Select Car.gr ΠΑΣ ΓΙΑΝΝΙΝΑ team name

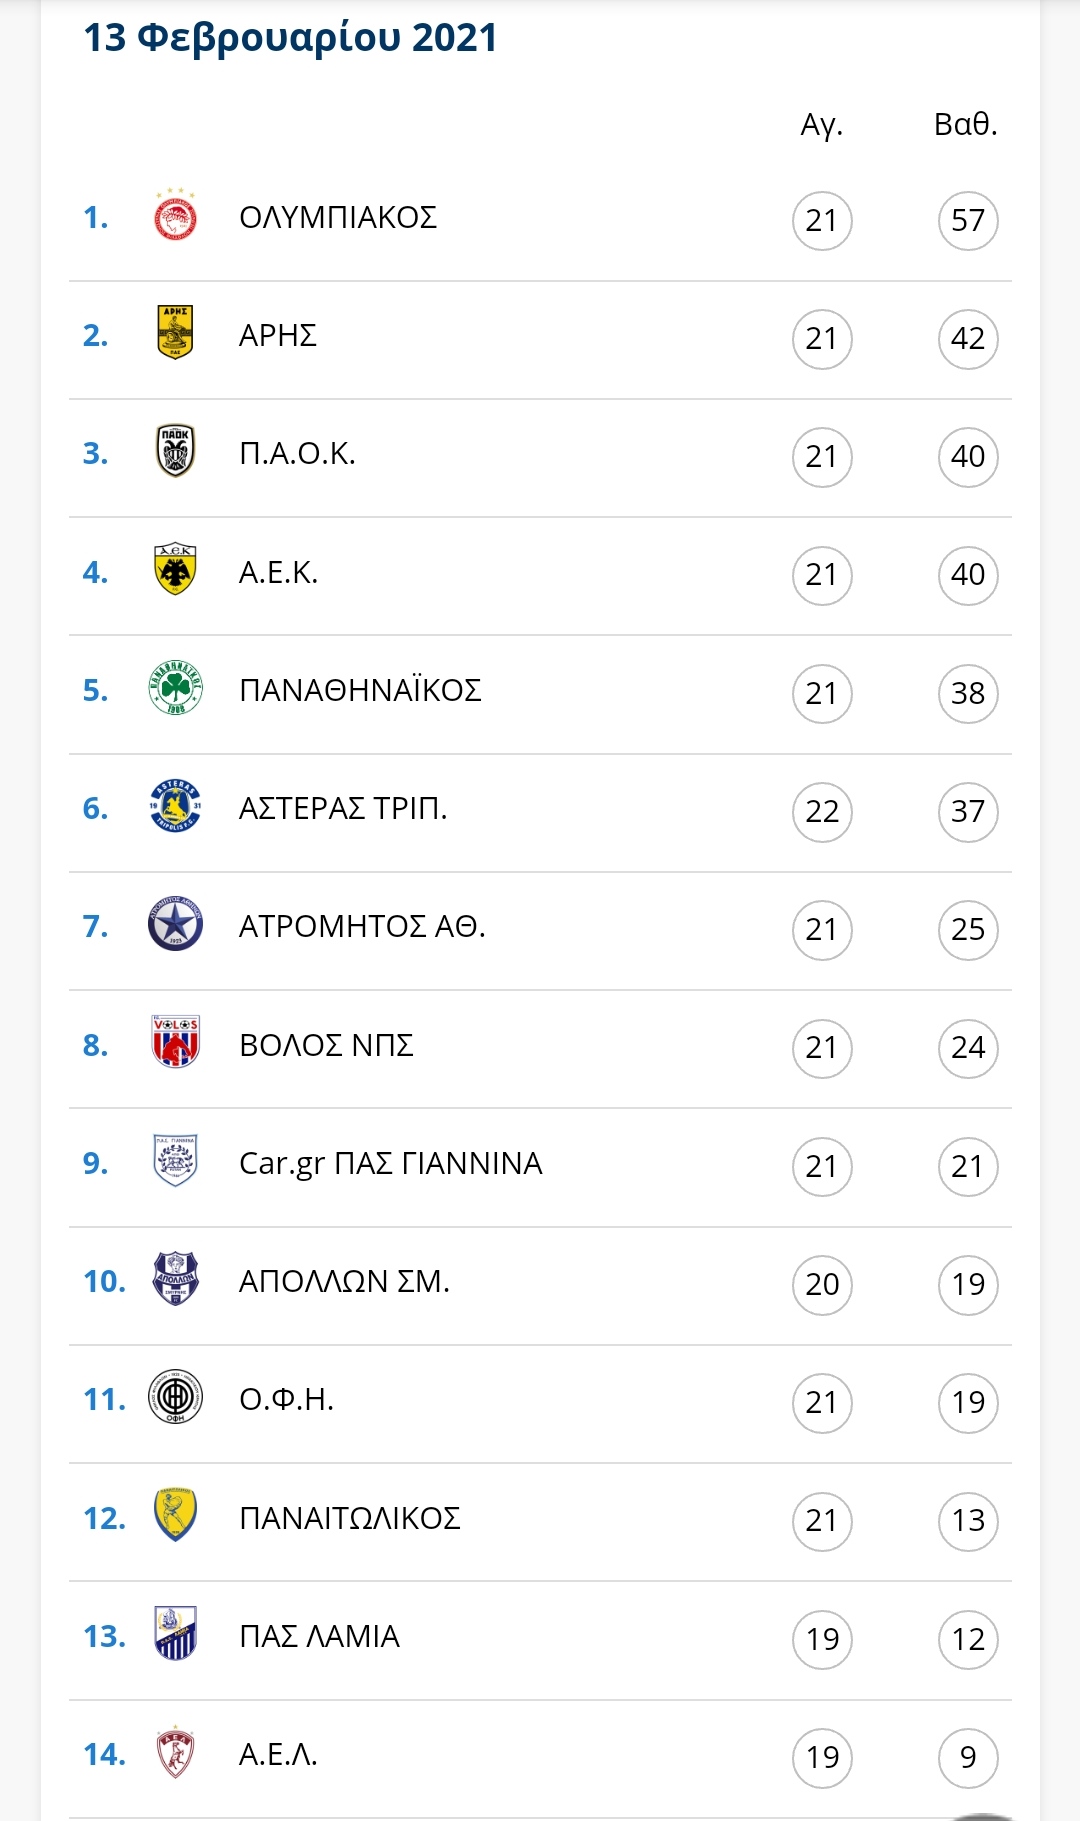391,1164
